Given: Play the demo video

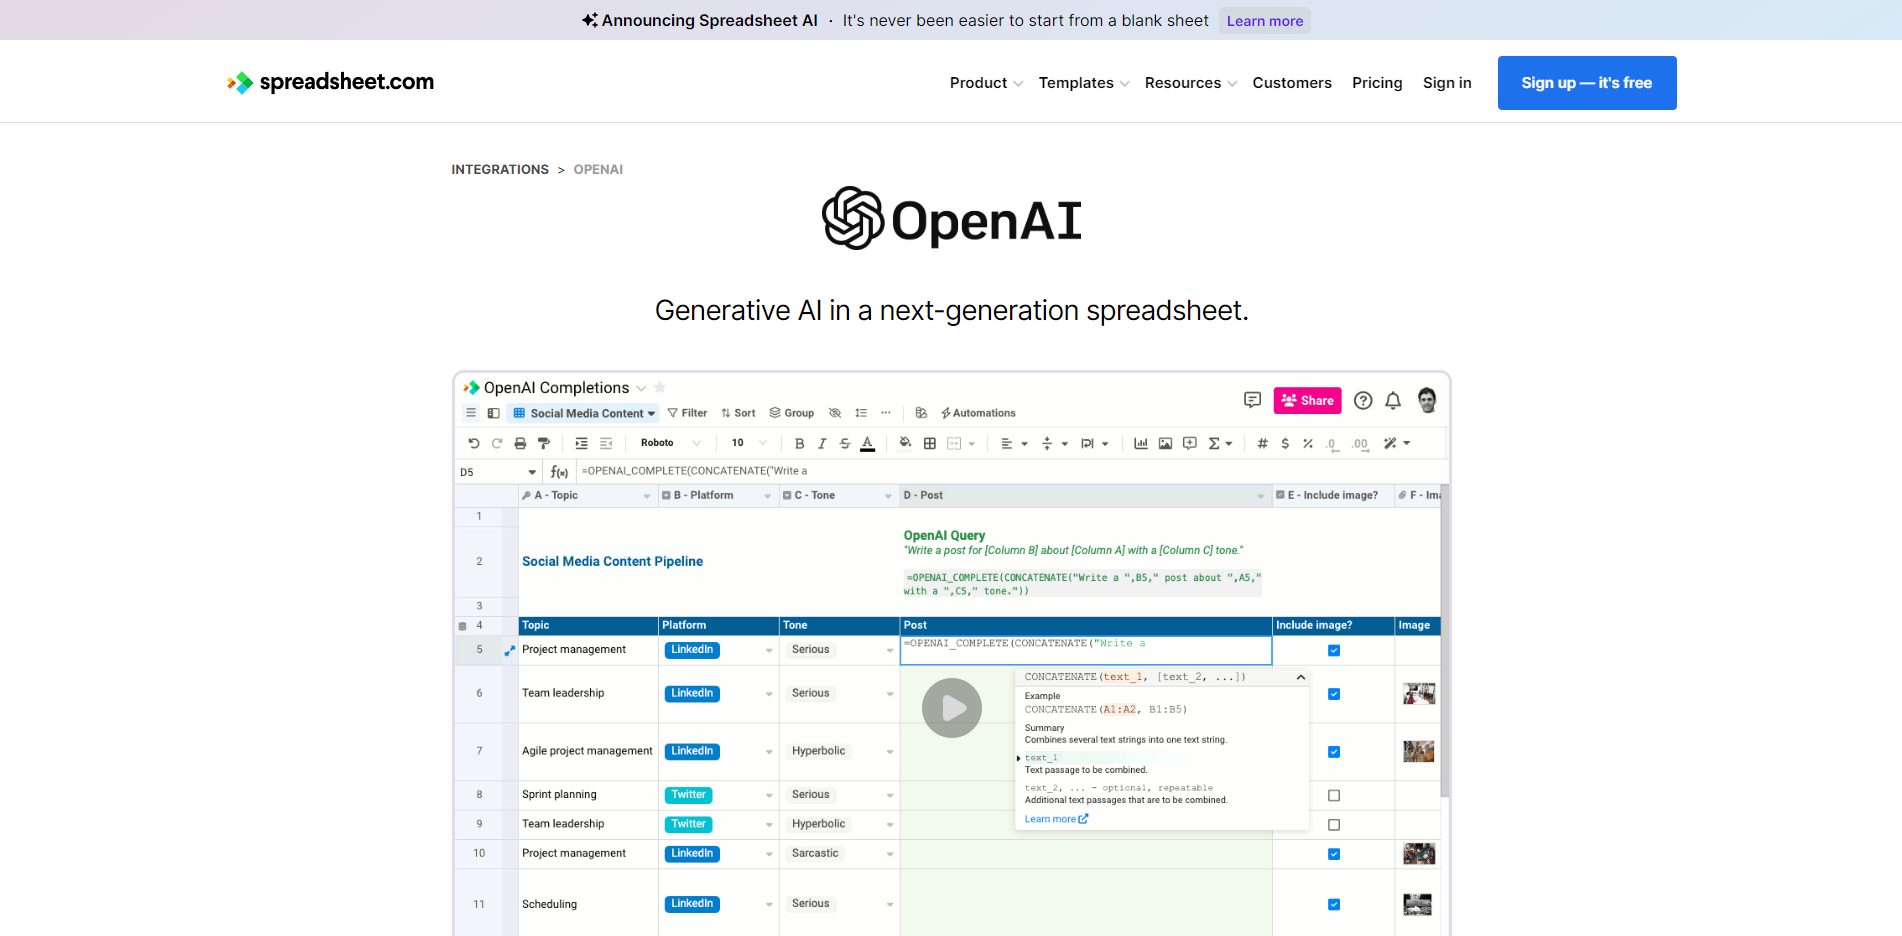Looking at the screenshot, I should click(x=952, y=708).
